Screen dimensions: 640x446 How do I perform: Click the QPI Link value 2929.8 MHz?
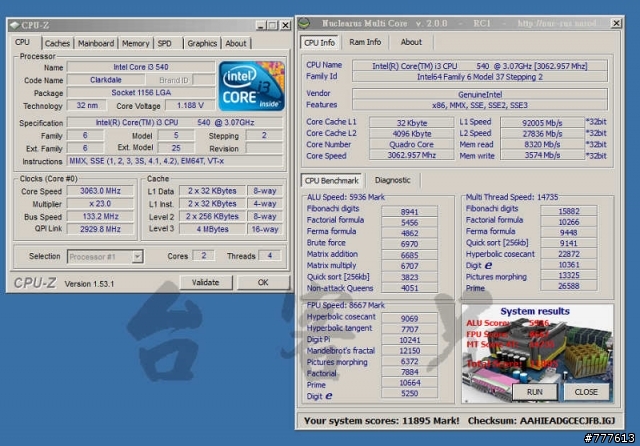point(100,229)
